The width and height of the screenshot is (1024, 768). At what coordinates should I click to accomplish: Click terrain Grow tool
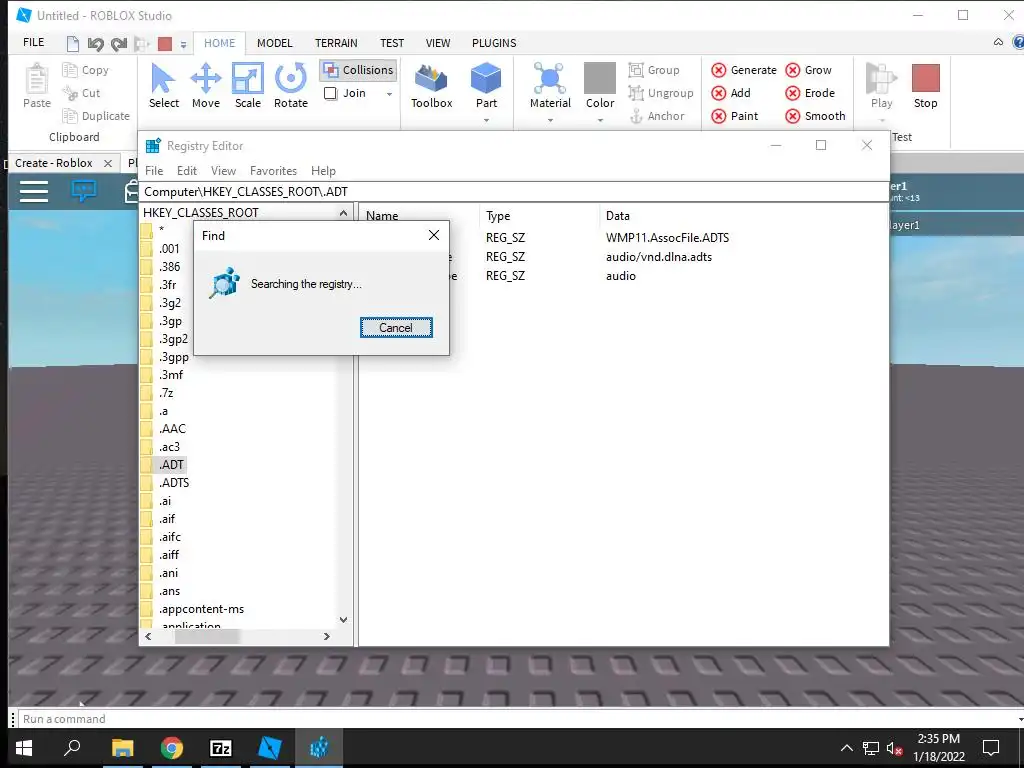808,70
